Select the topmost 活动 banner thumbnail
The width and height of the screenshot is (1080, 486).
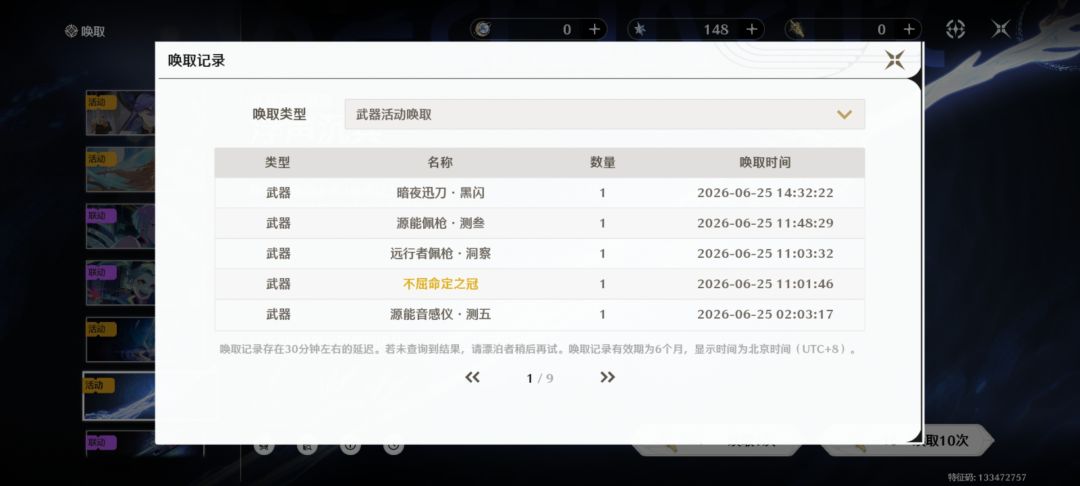(x=120, y=113)
